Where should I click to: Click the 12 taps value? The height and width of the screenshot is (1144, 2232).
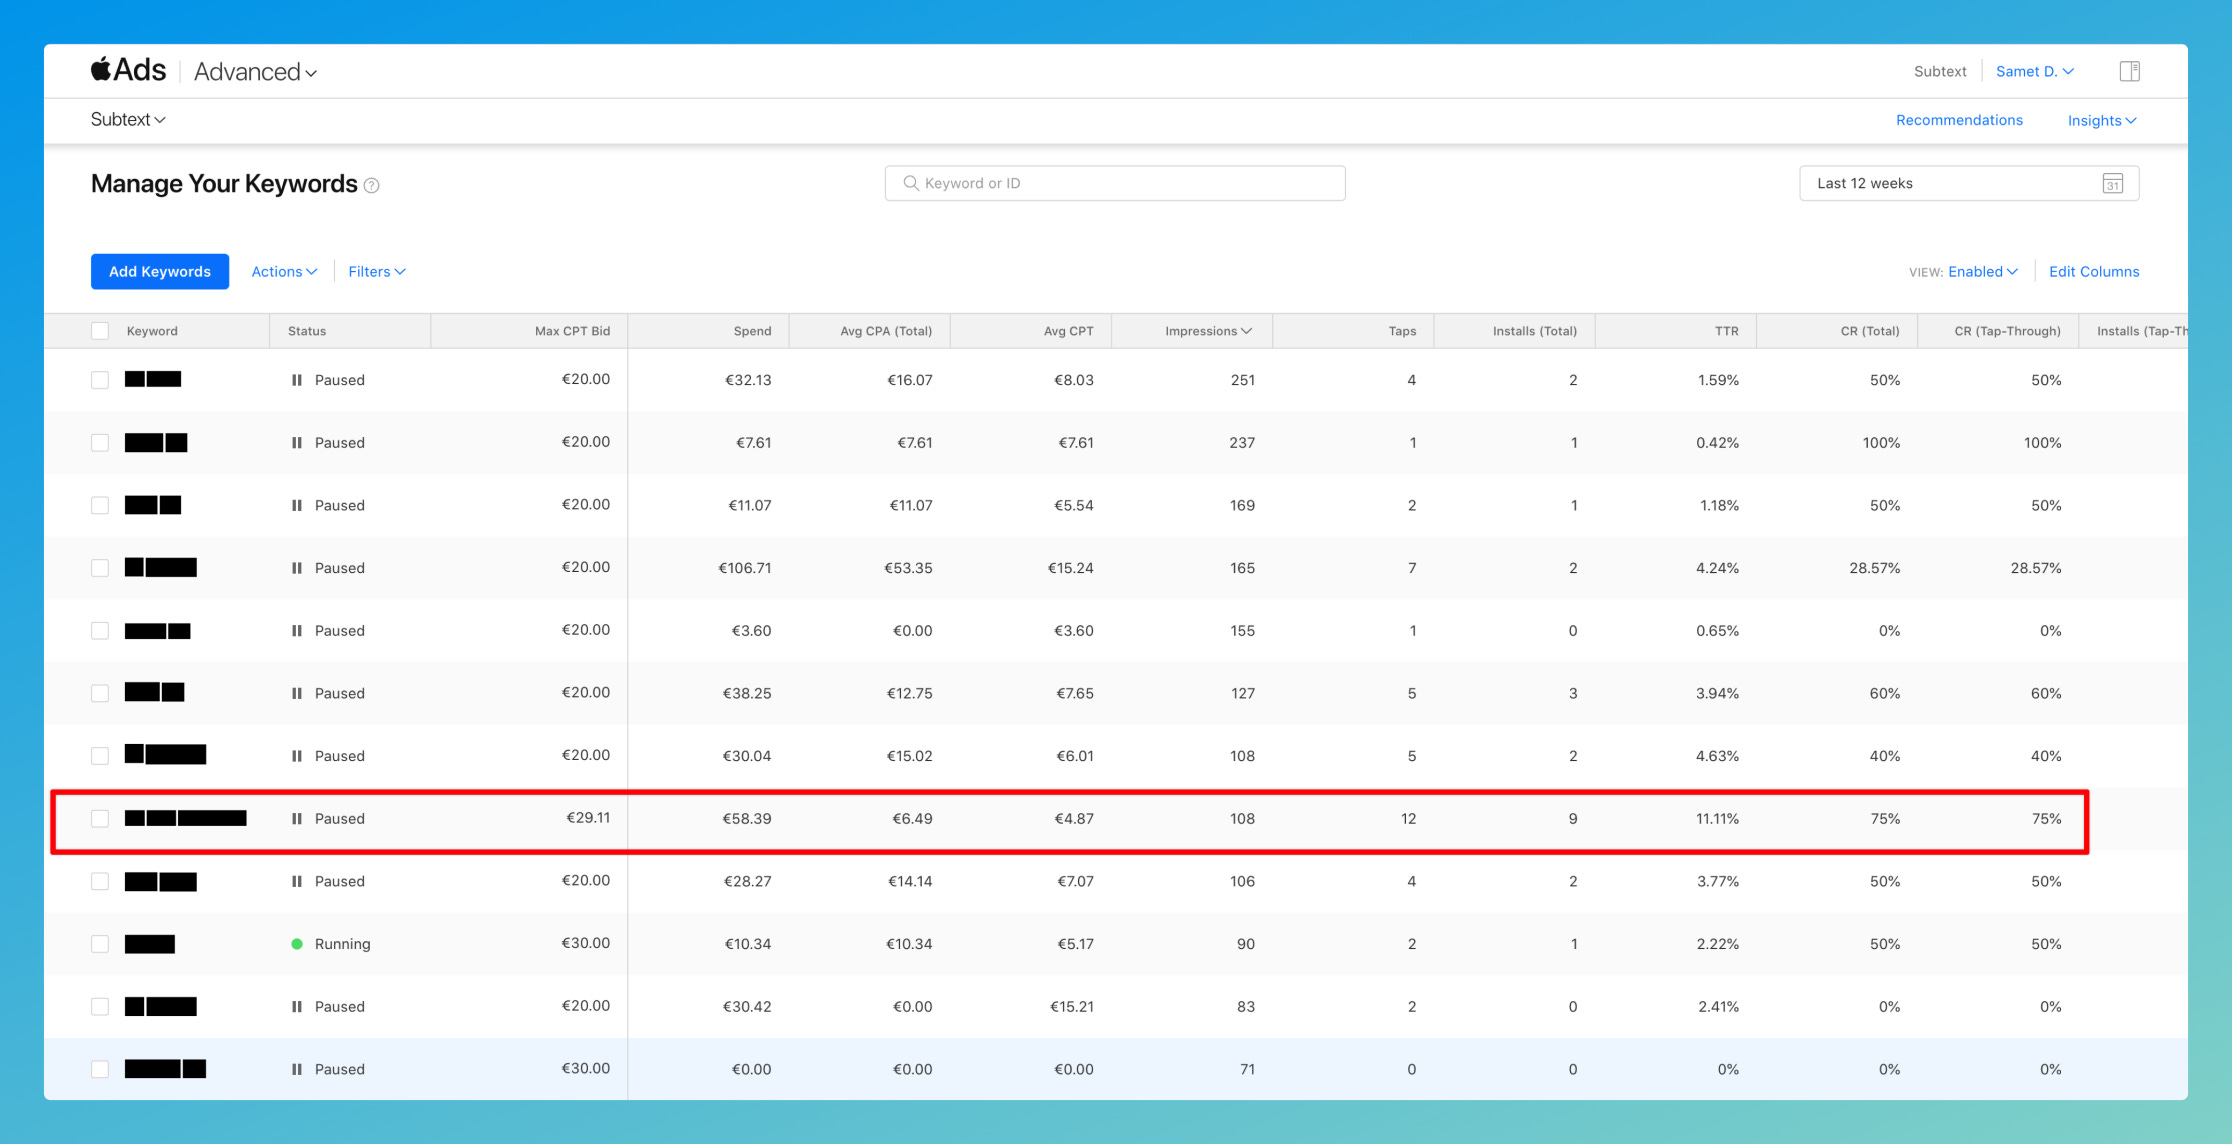(1408, 818)
